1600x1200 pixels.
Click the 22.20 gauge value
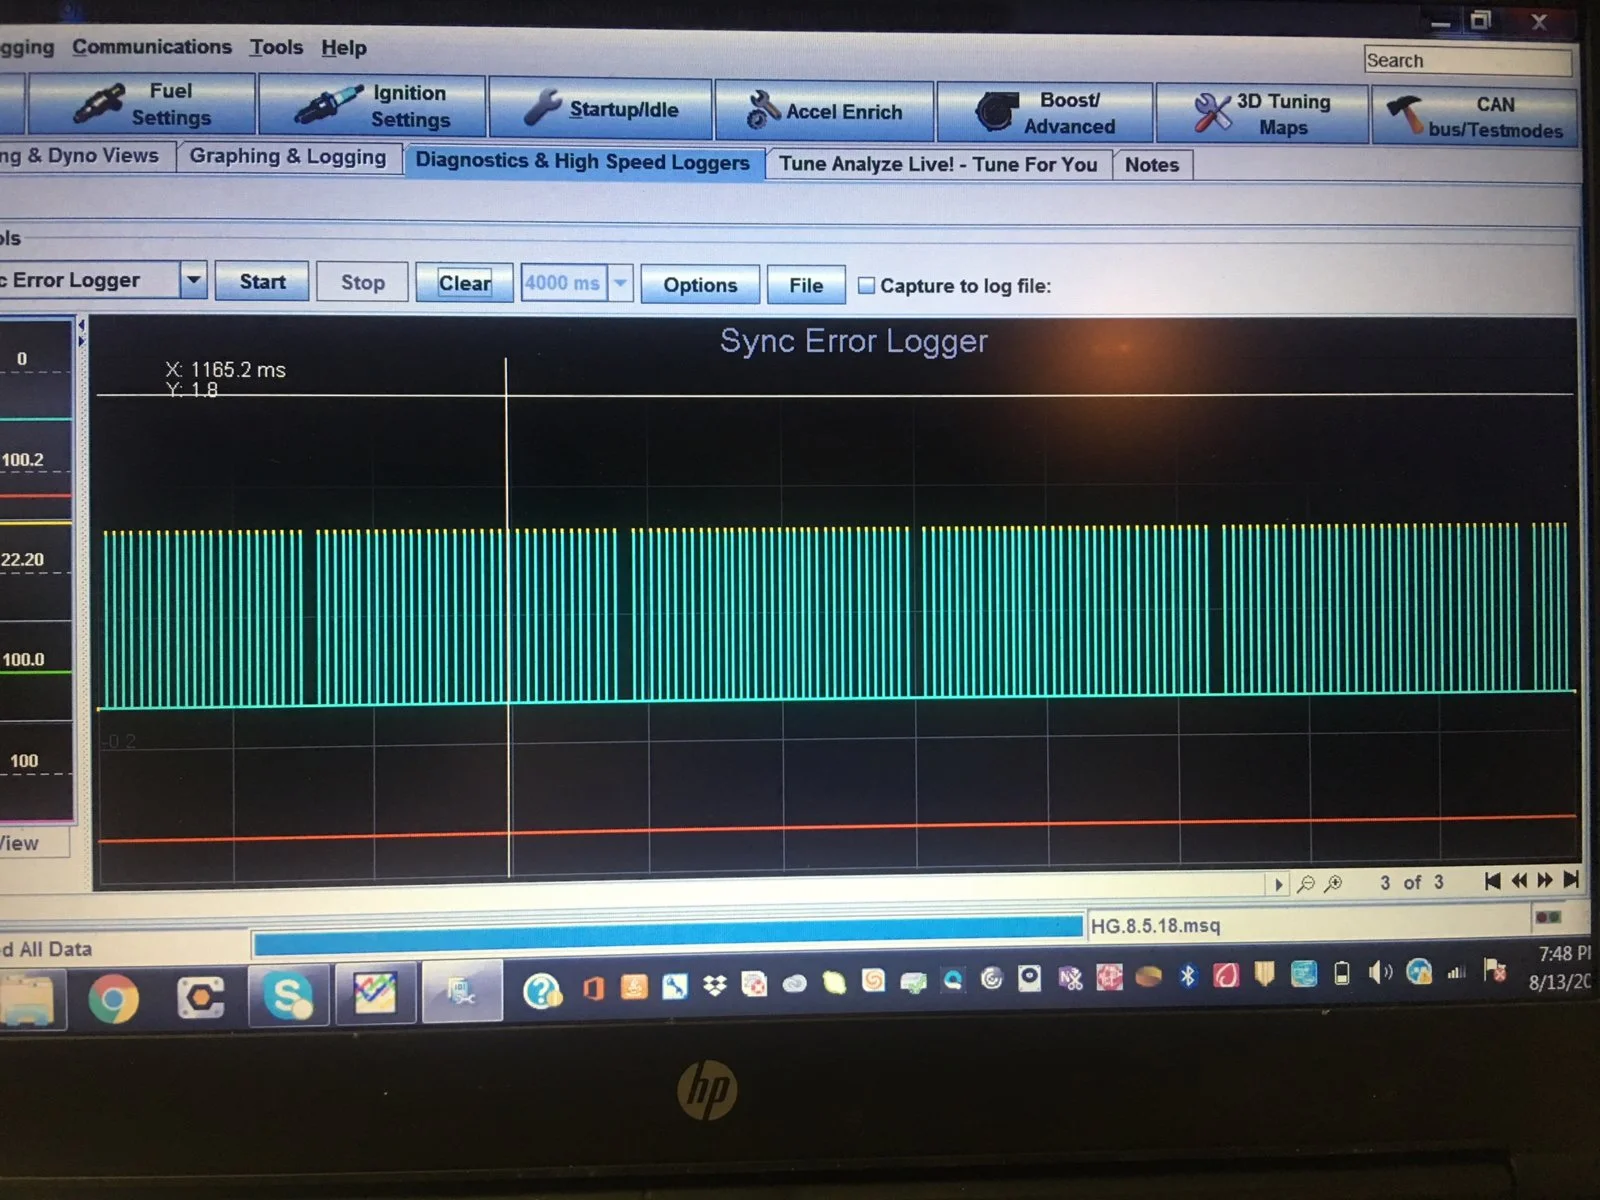point(22,560)
